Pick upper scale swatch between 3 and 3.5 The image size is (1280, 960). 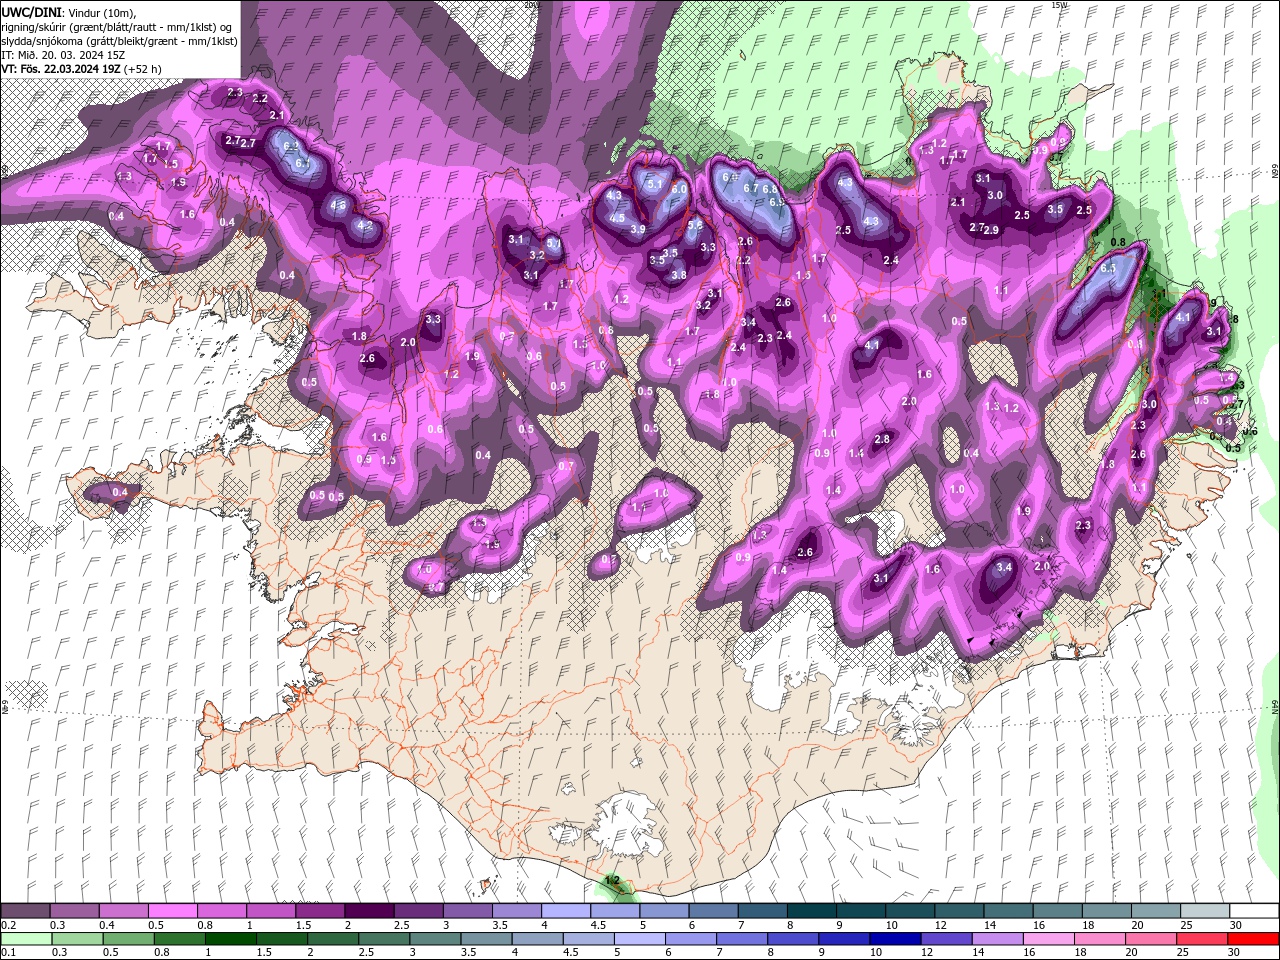(x=466, y=910)
